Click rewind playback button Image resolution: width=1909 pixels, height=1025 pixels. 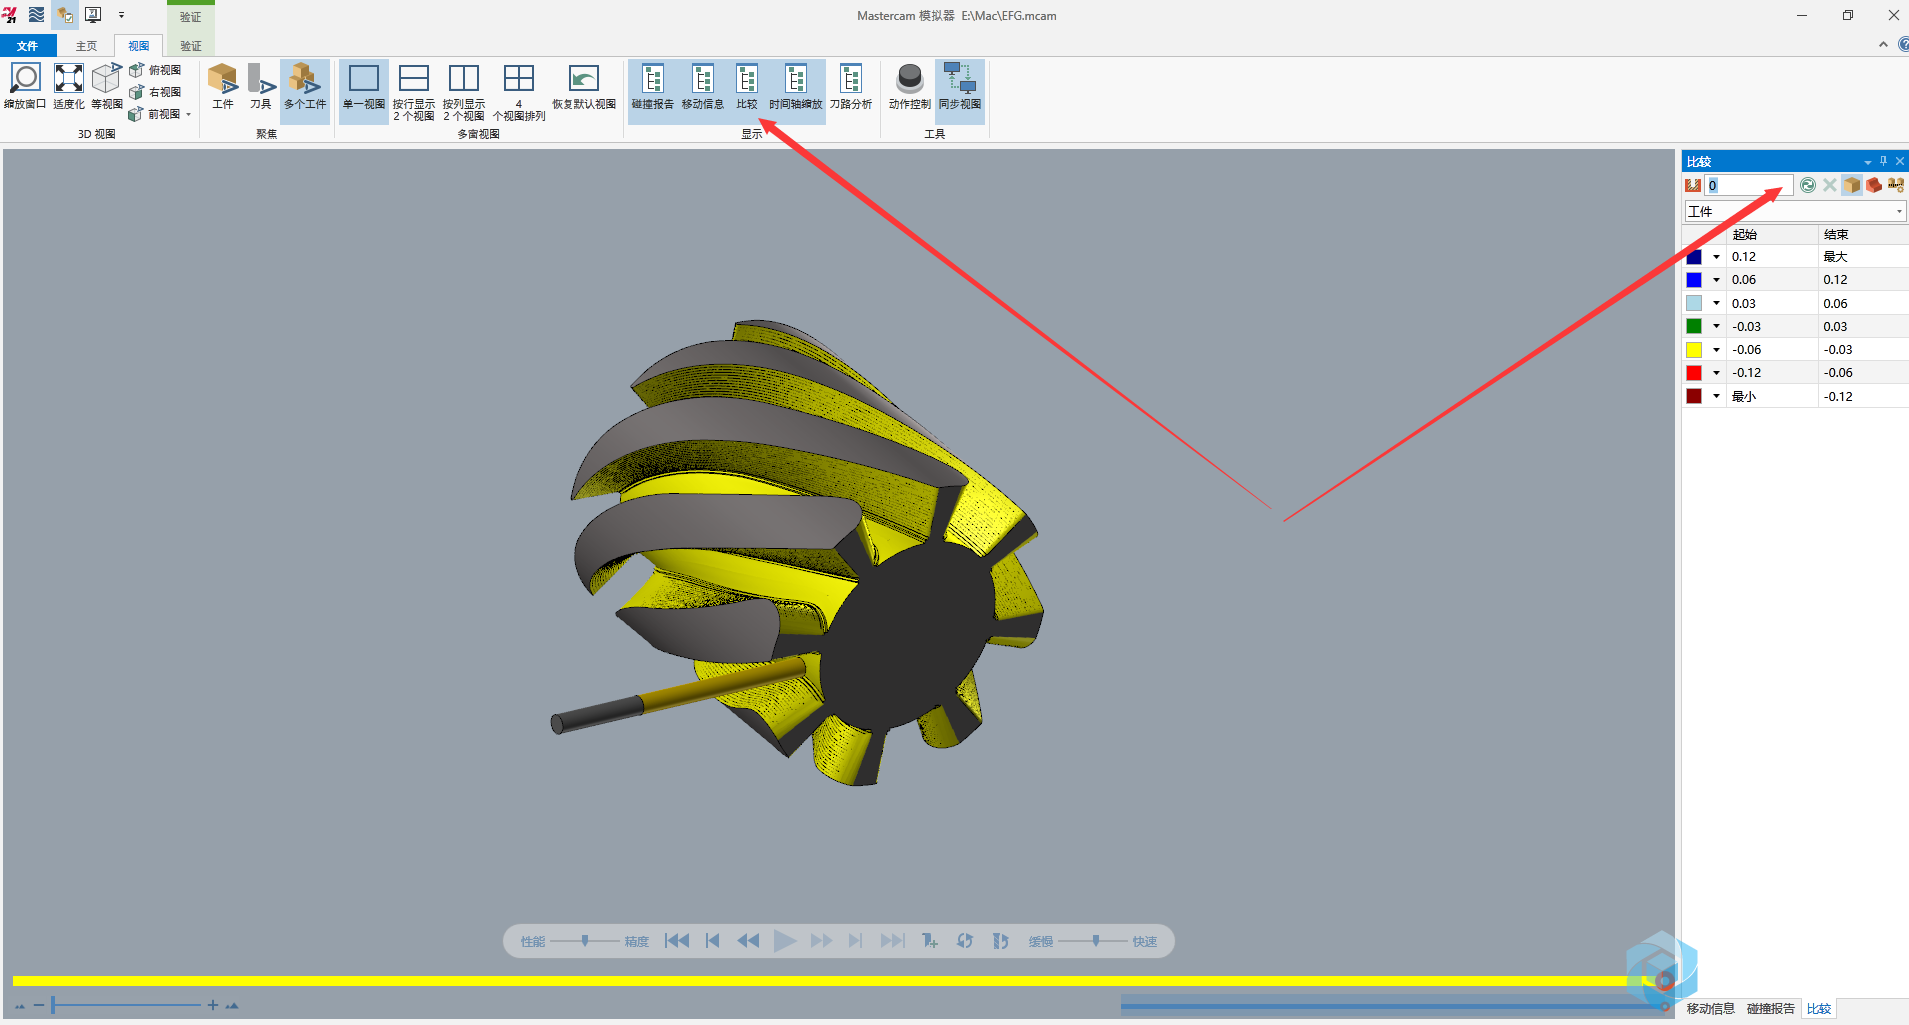pyautogui.click(x=748, y=941)
